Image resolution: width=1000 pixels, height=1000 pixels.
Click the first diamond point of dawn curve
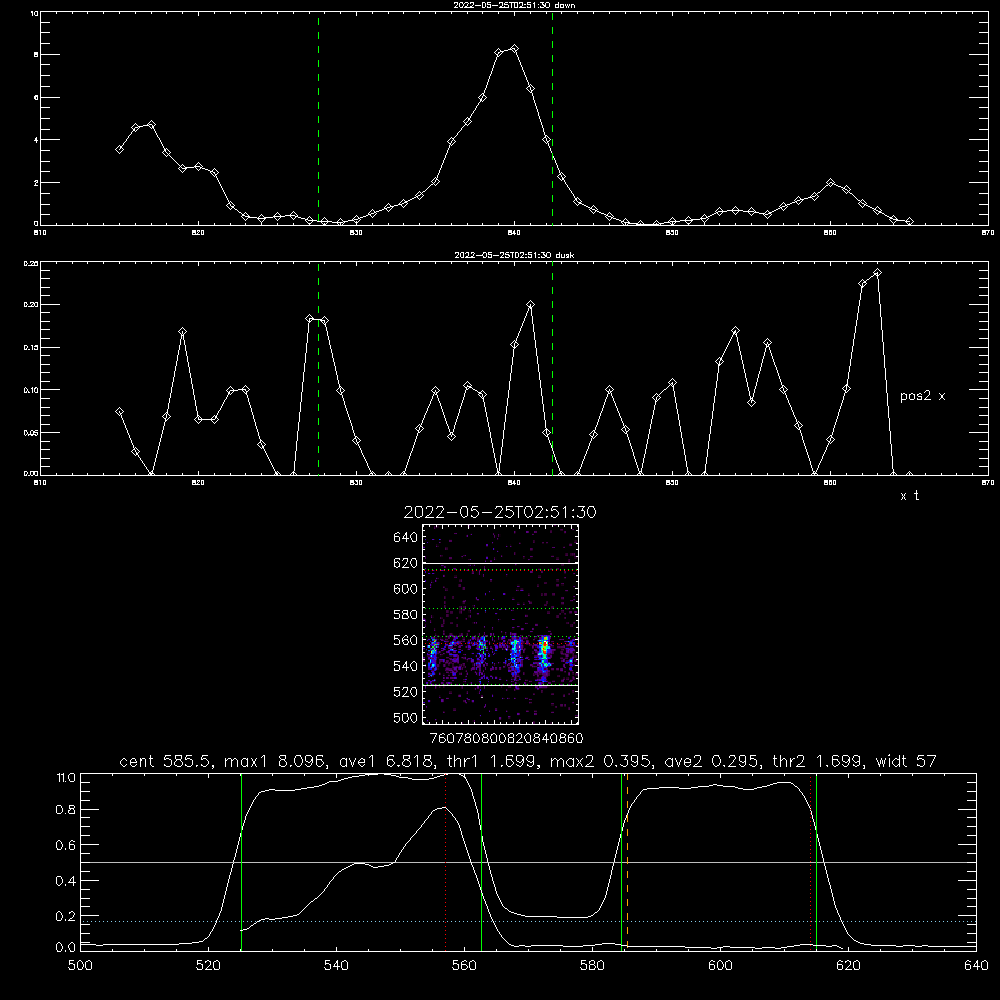[119, 149]
